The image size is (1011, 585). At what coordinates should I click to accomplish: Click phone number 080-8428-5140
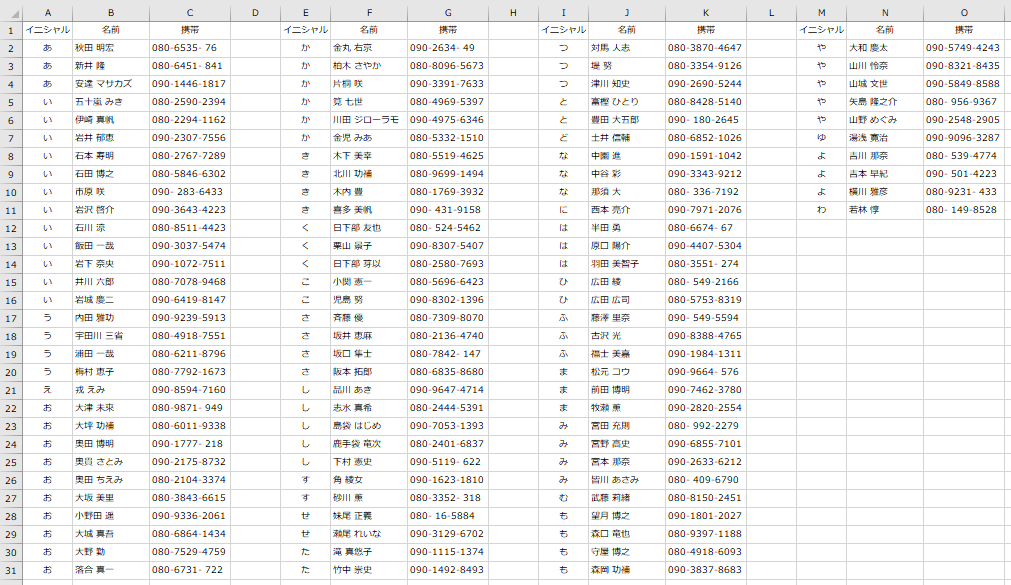(706, 102)
